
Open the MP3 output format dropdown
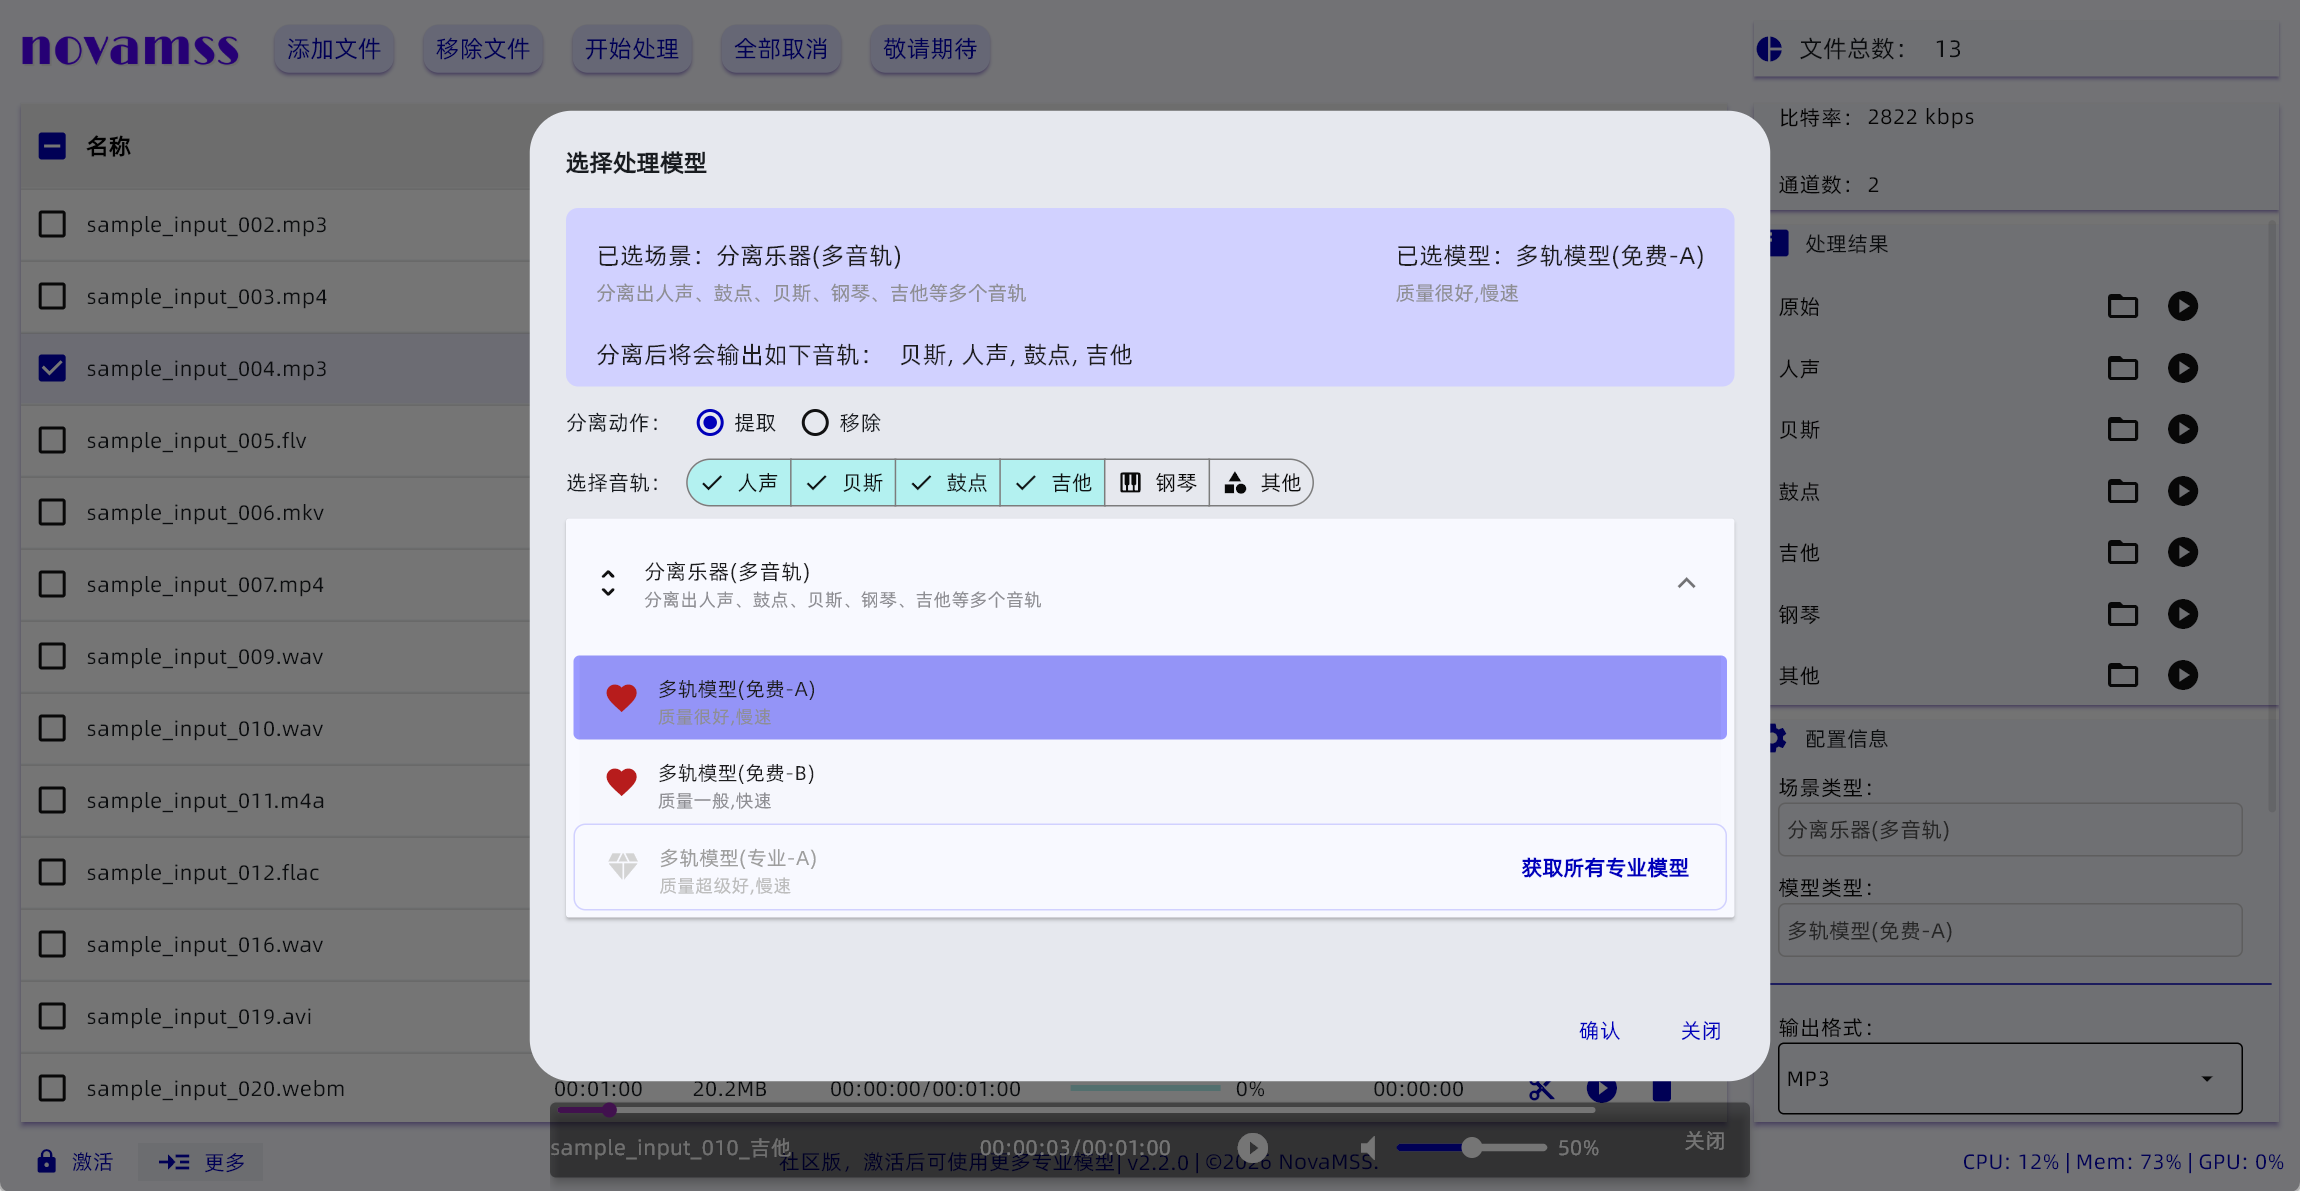(x=2010, y=1079)
